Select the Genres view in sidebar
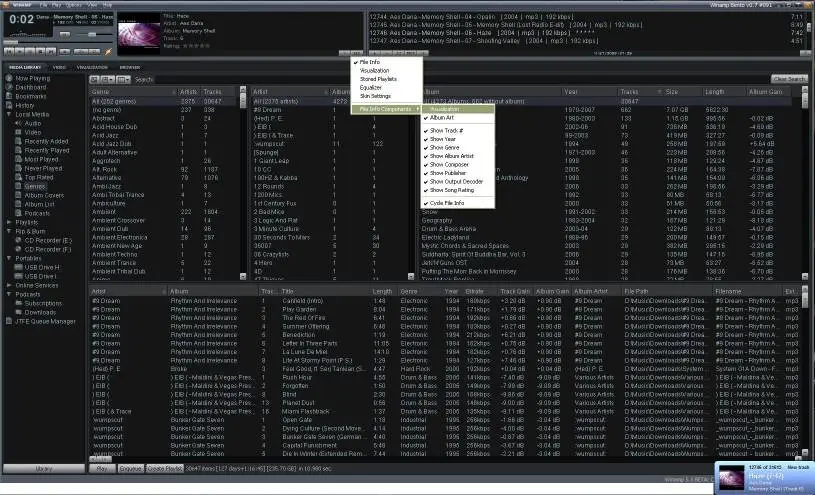The height and width of the screenshot is (495, 815). [35, 186]
